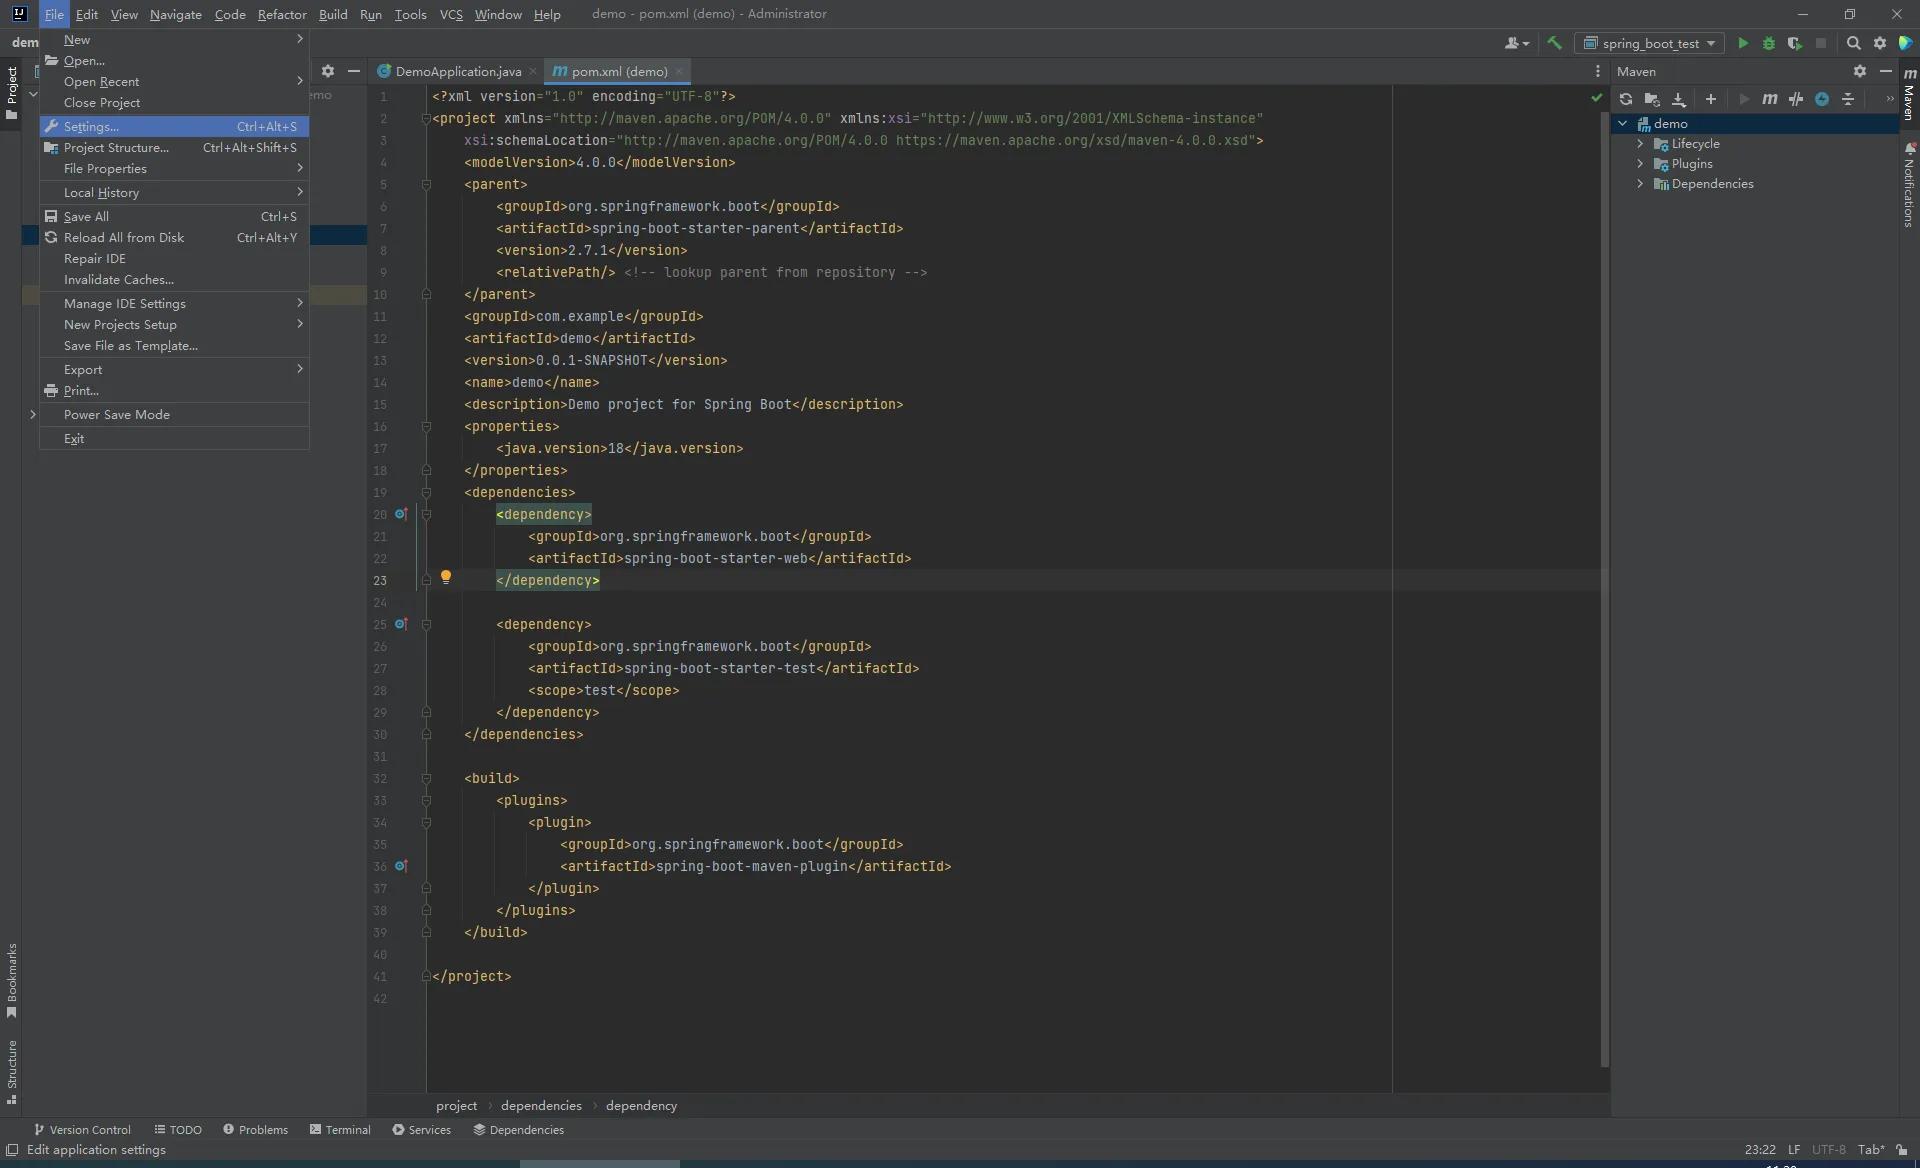Build the project using the hammer icon
This screenshot has height=1168, width=1920.
(1555, 43)
